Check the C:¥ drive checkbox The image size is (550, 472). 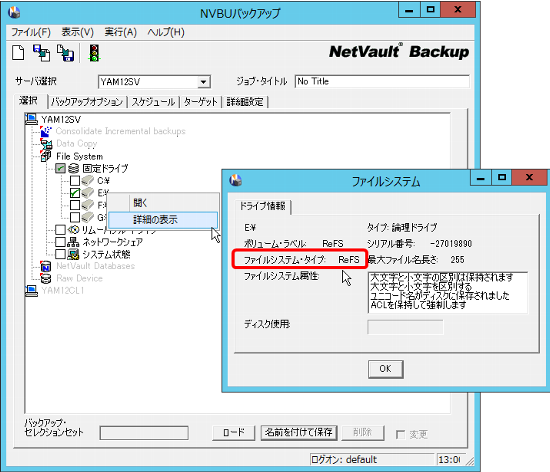75,181
